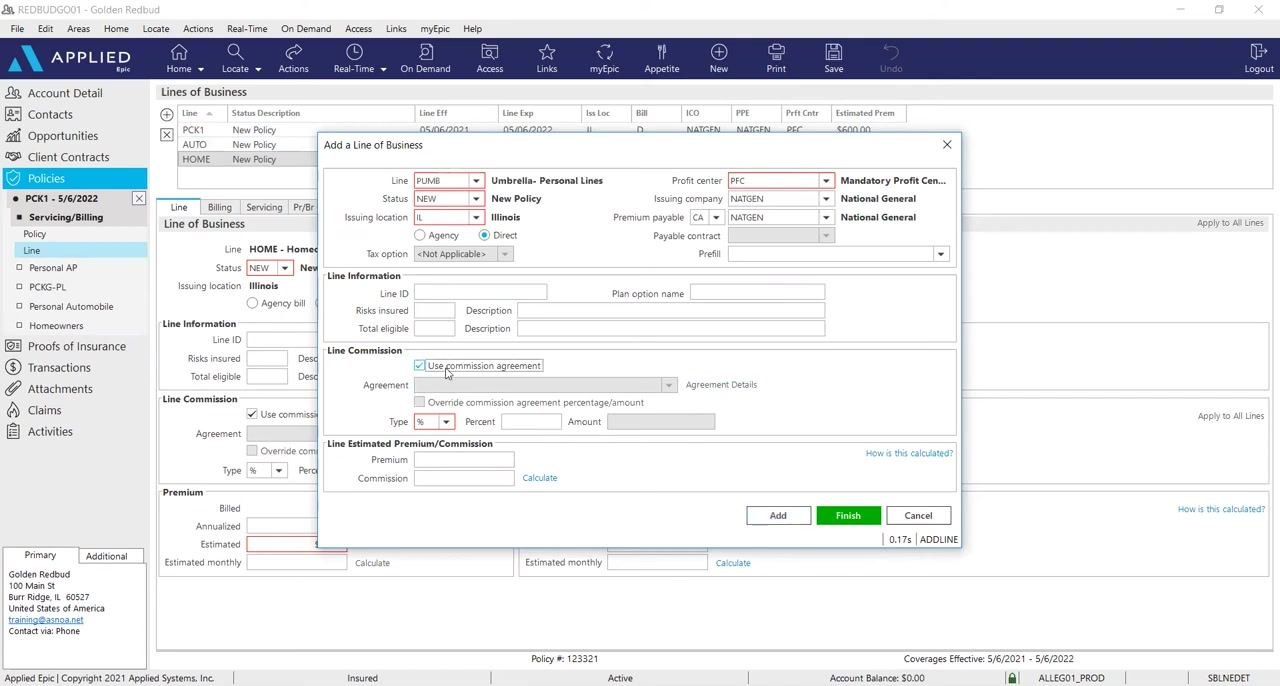Viewport: 1280px width, 686px height.
Task: Open the Help menu
Action: pyautogui.click(x=472, y=29)
